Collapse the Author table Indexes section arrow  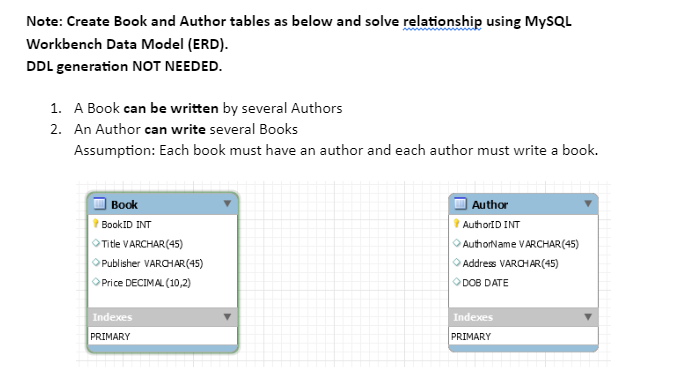[x=588, y=317]
